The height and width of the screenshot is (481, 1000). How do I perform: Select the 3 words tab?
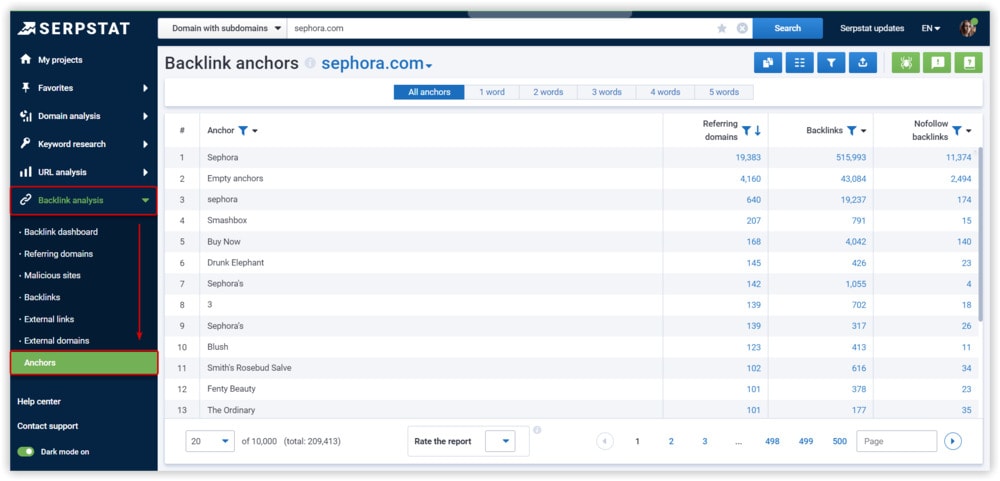tap(607, 92)
